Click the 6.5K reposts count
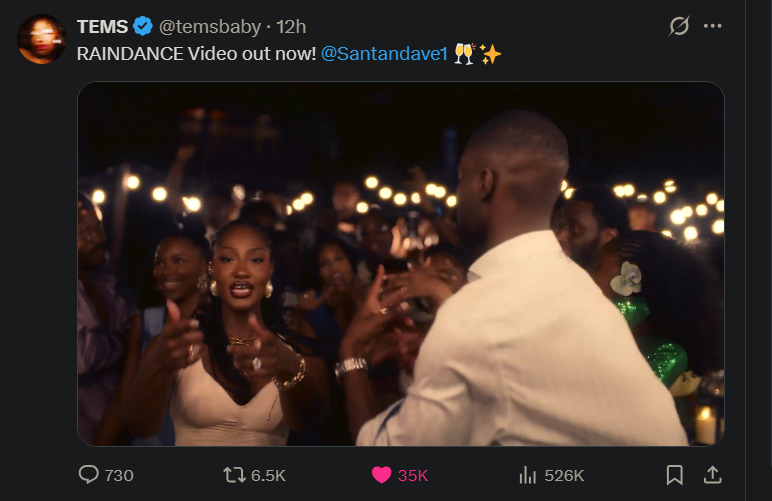This screenshot has height=501, width=772. pos(268,475)
